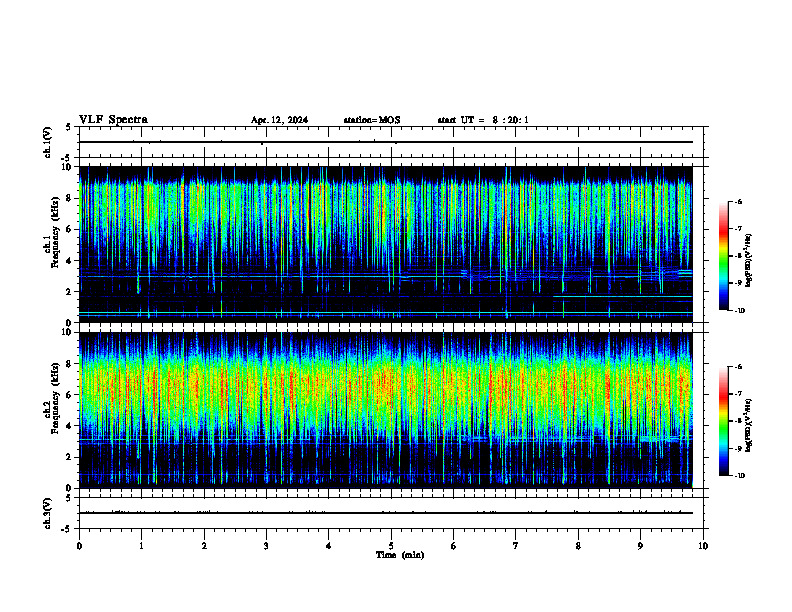Select the "start UT = 8 : 20: 1" text
The width and height of the screenshot is (792, 612).
pyautogui.click(x=483, y=120)
